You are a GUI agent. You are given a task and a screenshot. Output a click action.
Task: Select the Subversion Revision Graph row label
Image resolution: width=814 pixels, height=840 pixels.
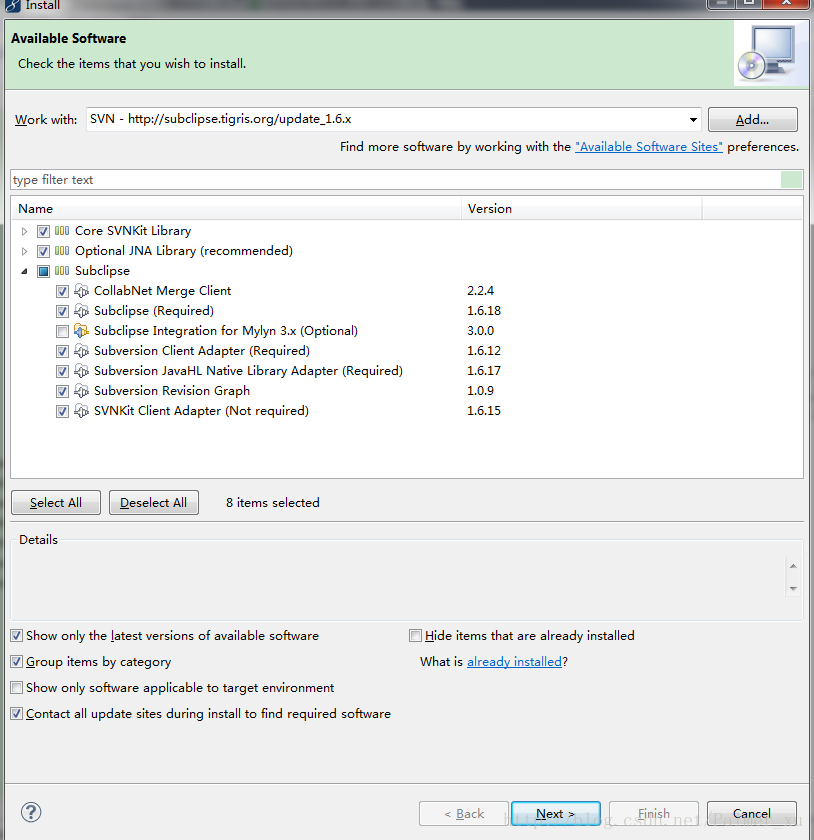coord(171,391)
